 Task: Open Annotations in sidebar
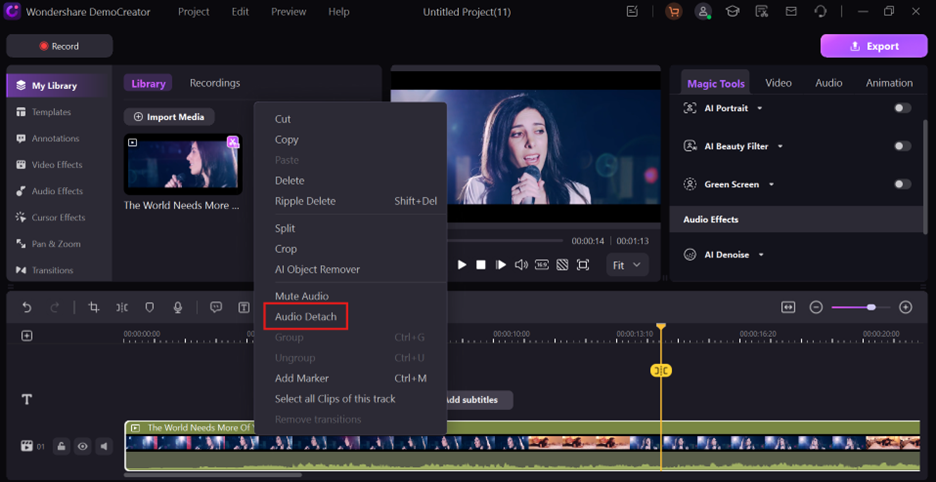pos(55,138)
